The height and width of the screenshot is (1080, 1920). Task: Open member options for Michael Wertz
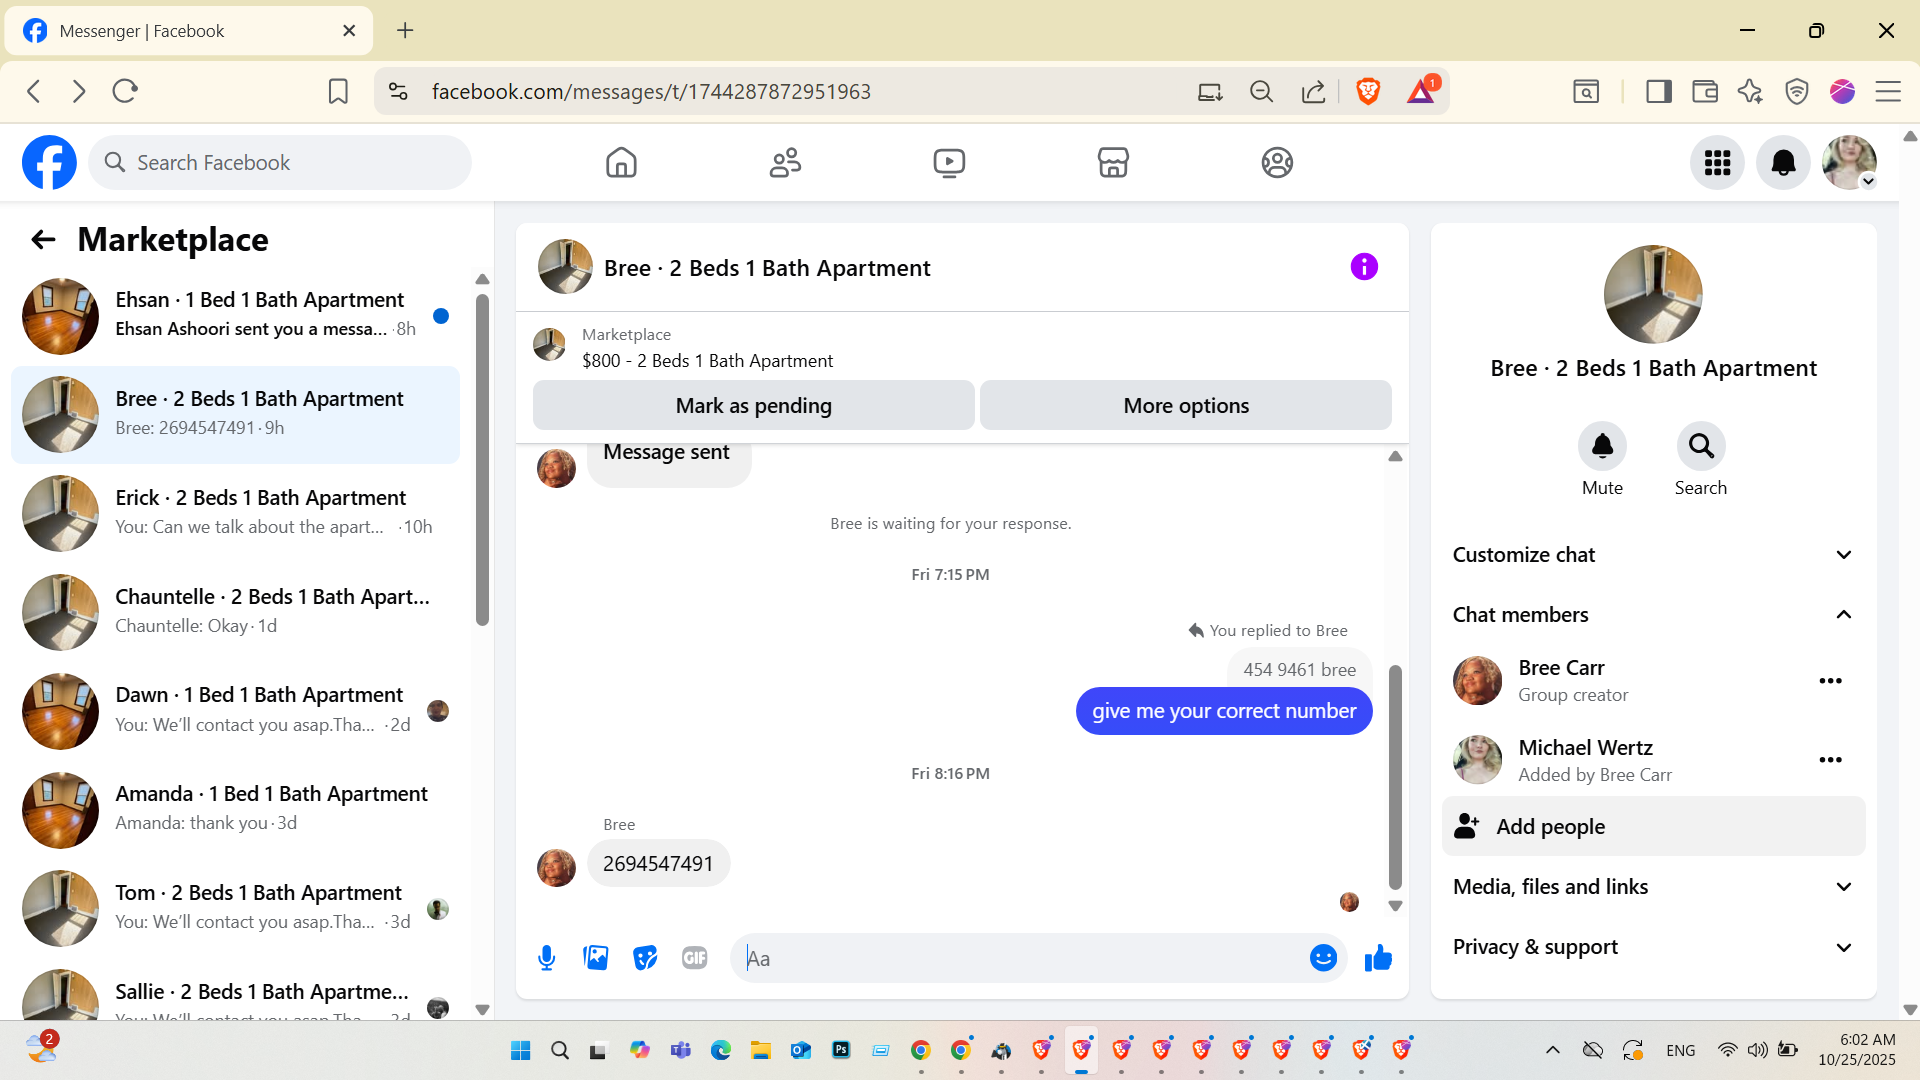tap(1830, 760)
